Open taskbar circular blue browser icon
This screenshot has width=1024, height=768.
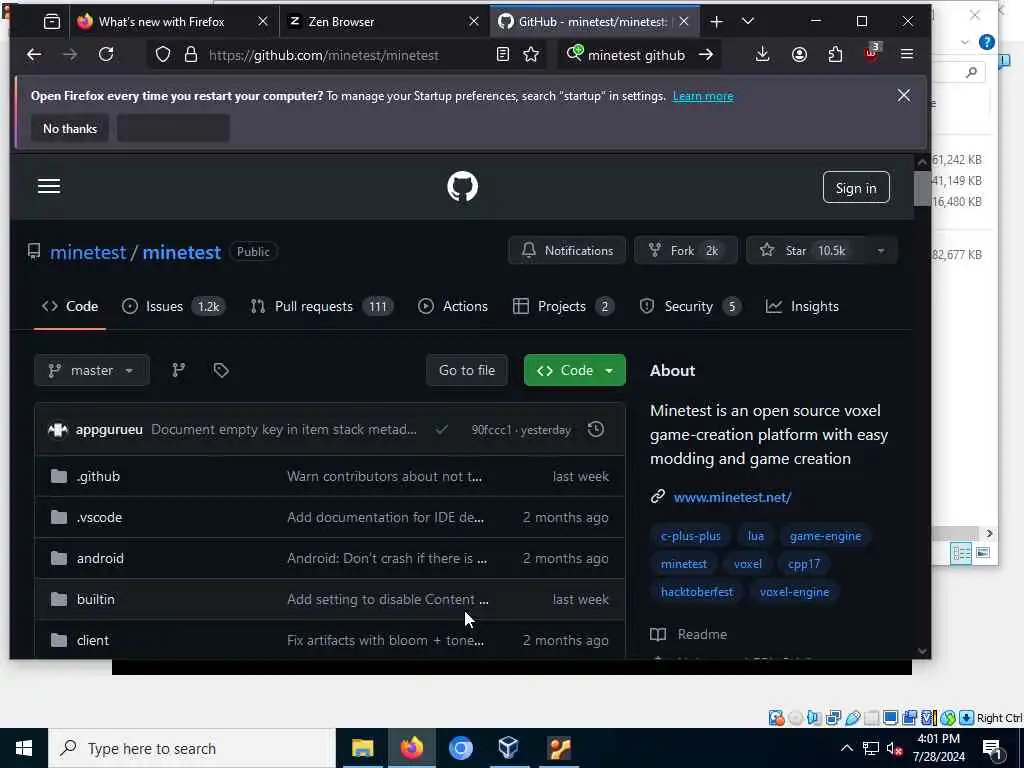point(460,748)
